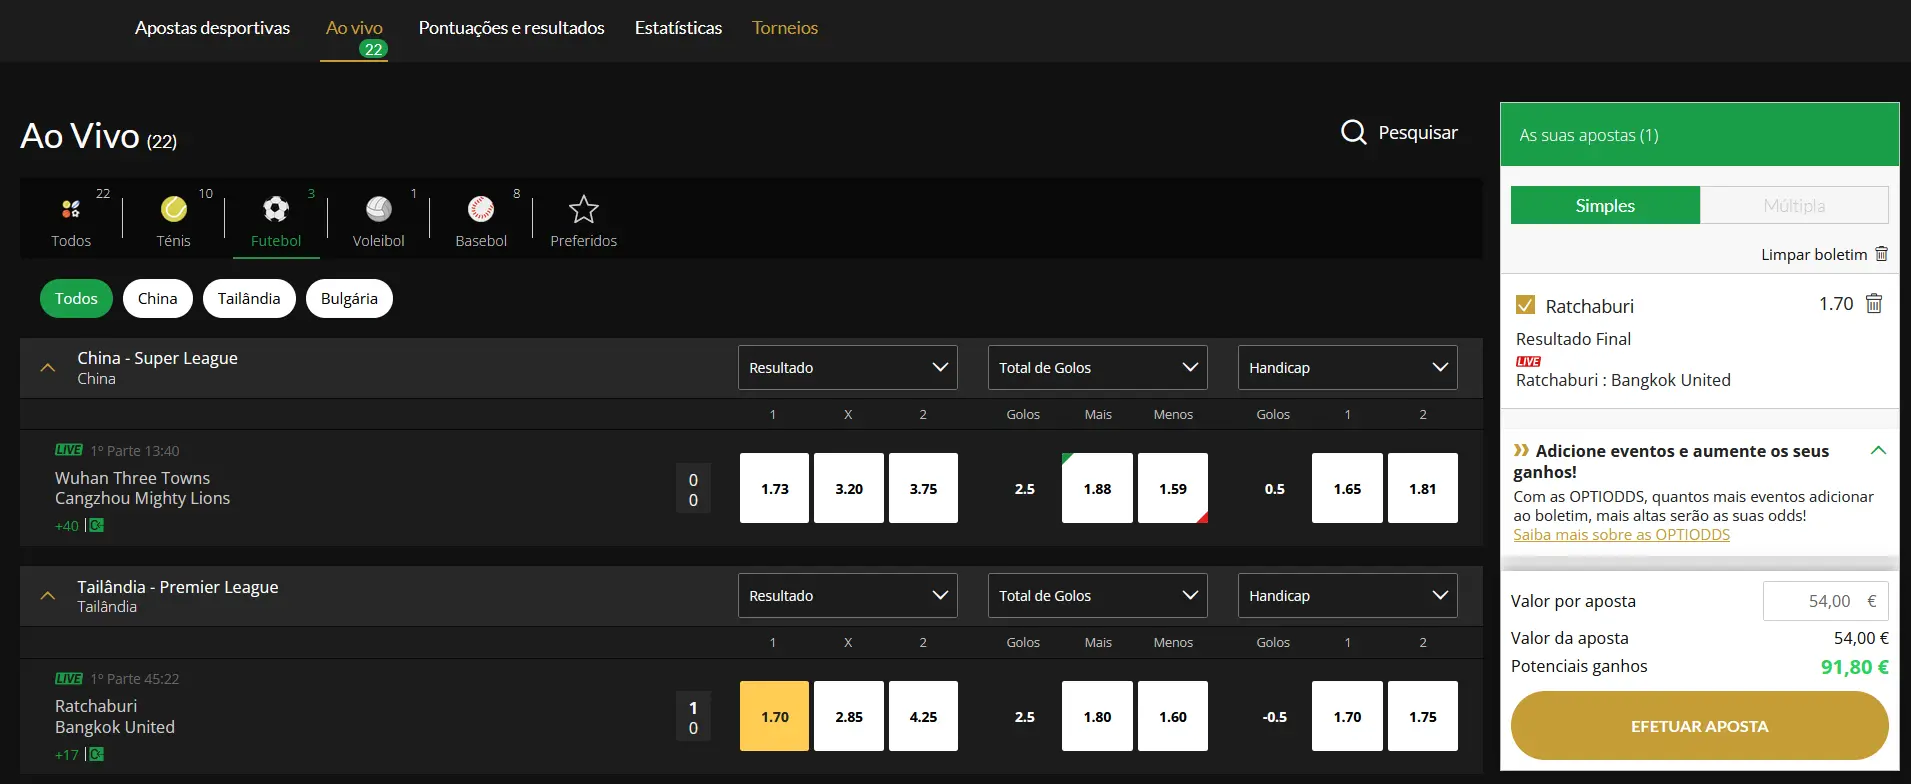Screen dimensions: 1911x784
Task: Uncheck the Ratchaburi bet checkbox
Action: pos(1525,305)
